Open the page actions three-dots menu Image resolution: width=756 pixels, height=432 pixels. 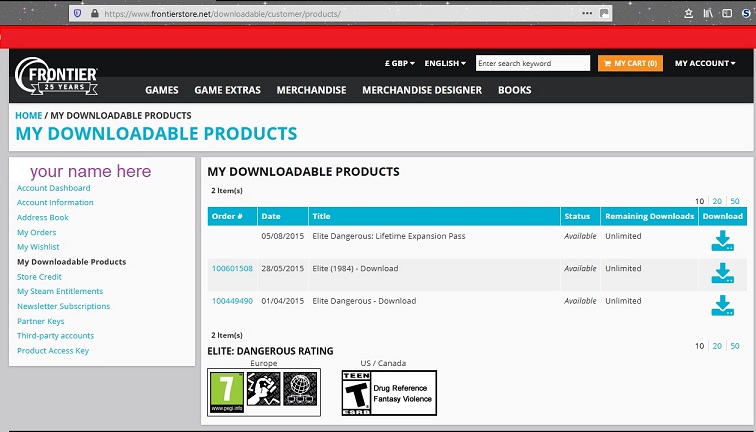[x=587, y=14]
